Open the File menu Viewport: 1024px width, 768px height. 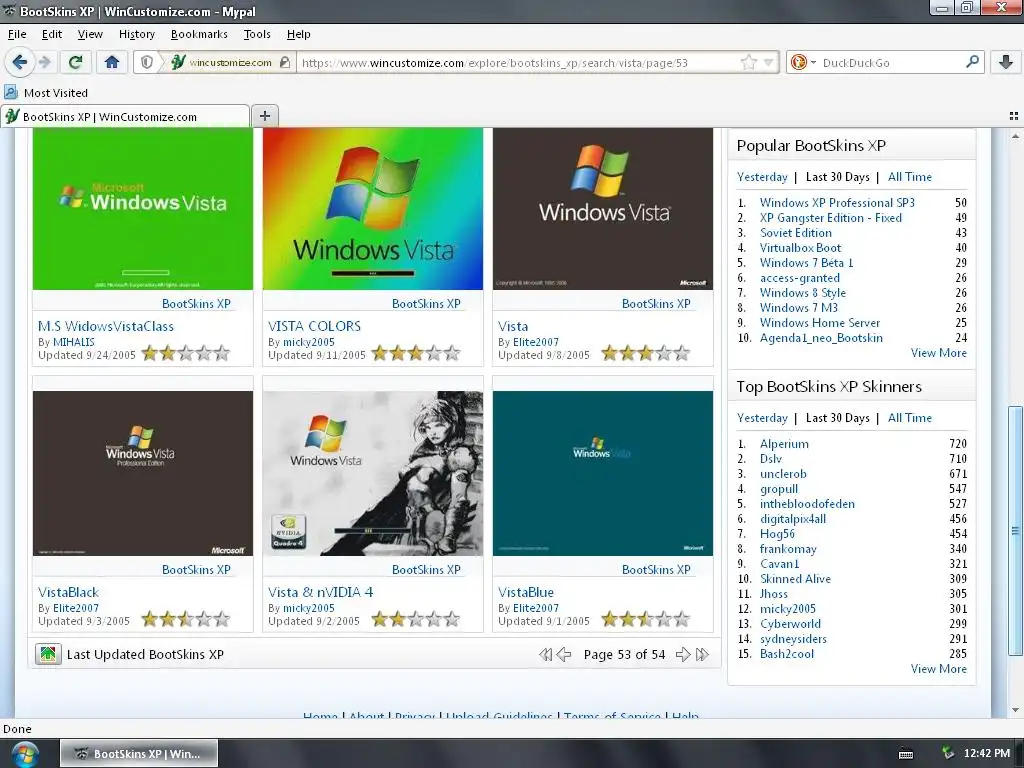pyautogui.click(x=17, y=34)
